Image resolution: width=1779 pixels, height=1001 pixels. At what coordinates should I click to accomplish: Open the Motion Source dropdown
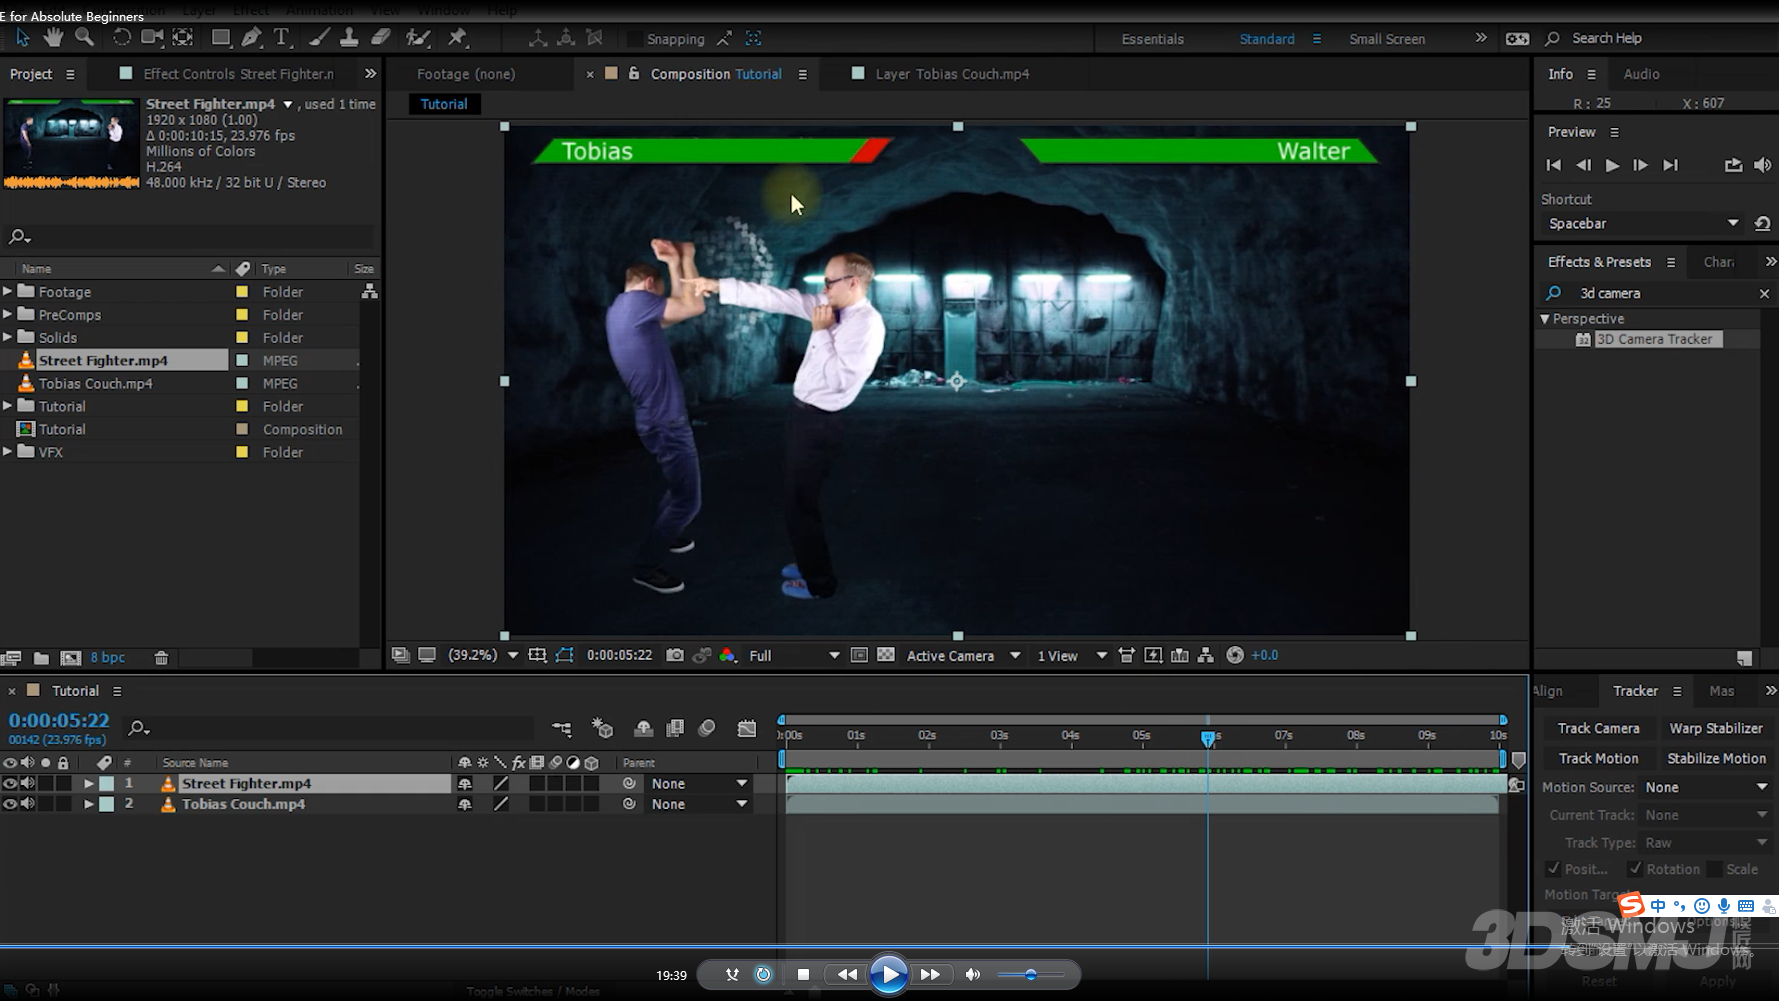[x=1706, y=788]
